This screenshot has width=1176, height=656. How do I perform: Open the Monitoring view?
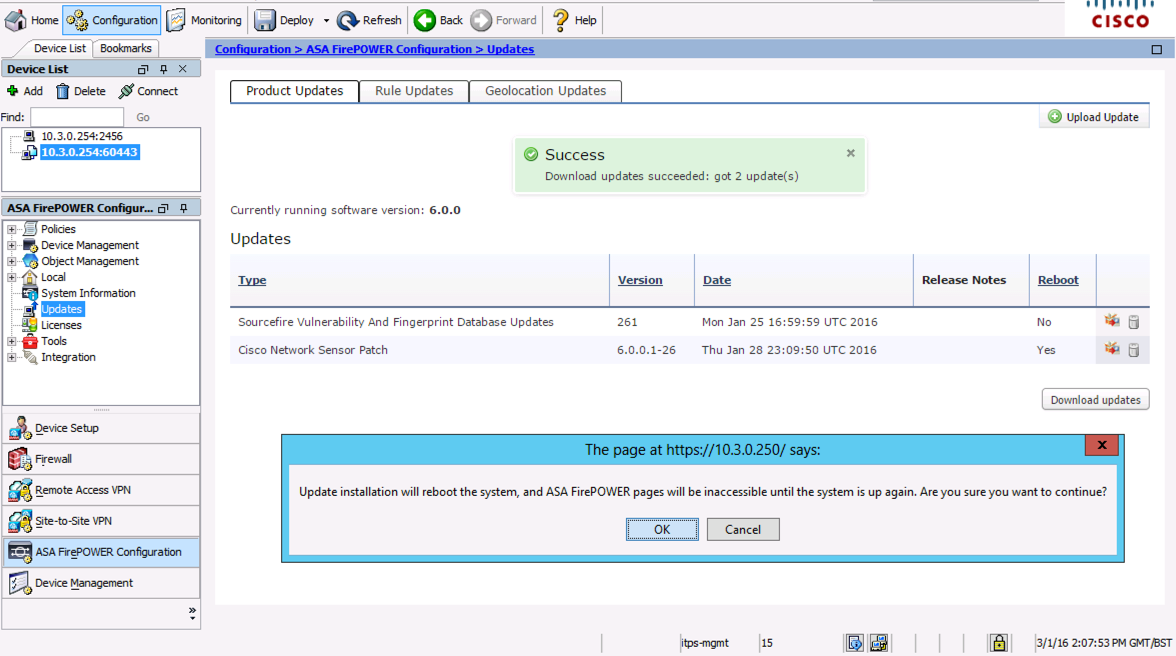point(204,20)
